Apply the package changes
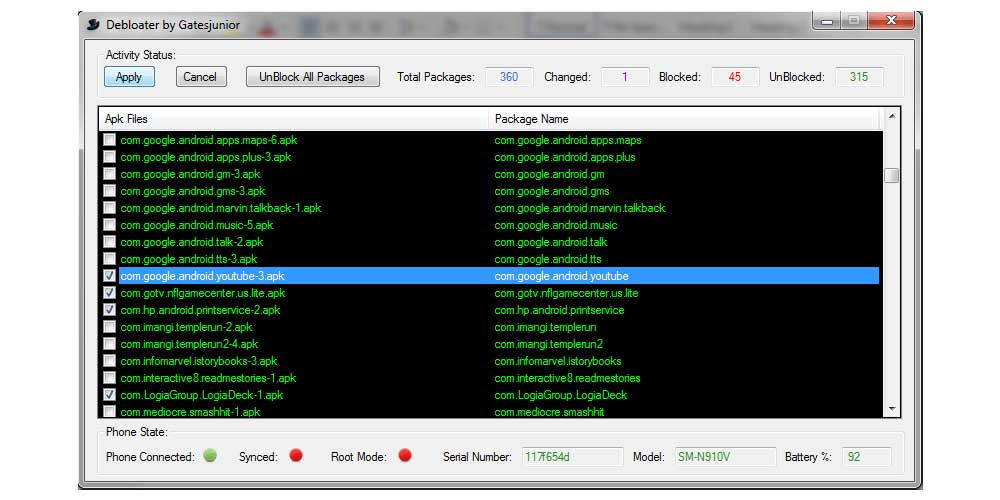This screenshot has height=500, width=1000. coord(129,77)
